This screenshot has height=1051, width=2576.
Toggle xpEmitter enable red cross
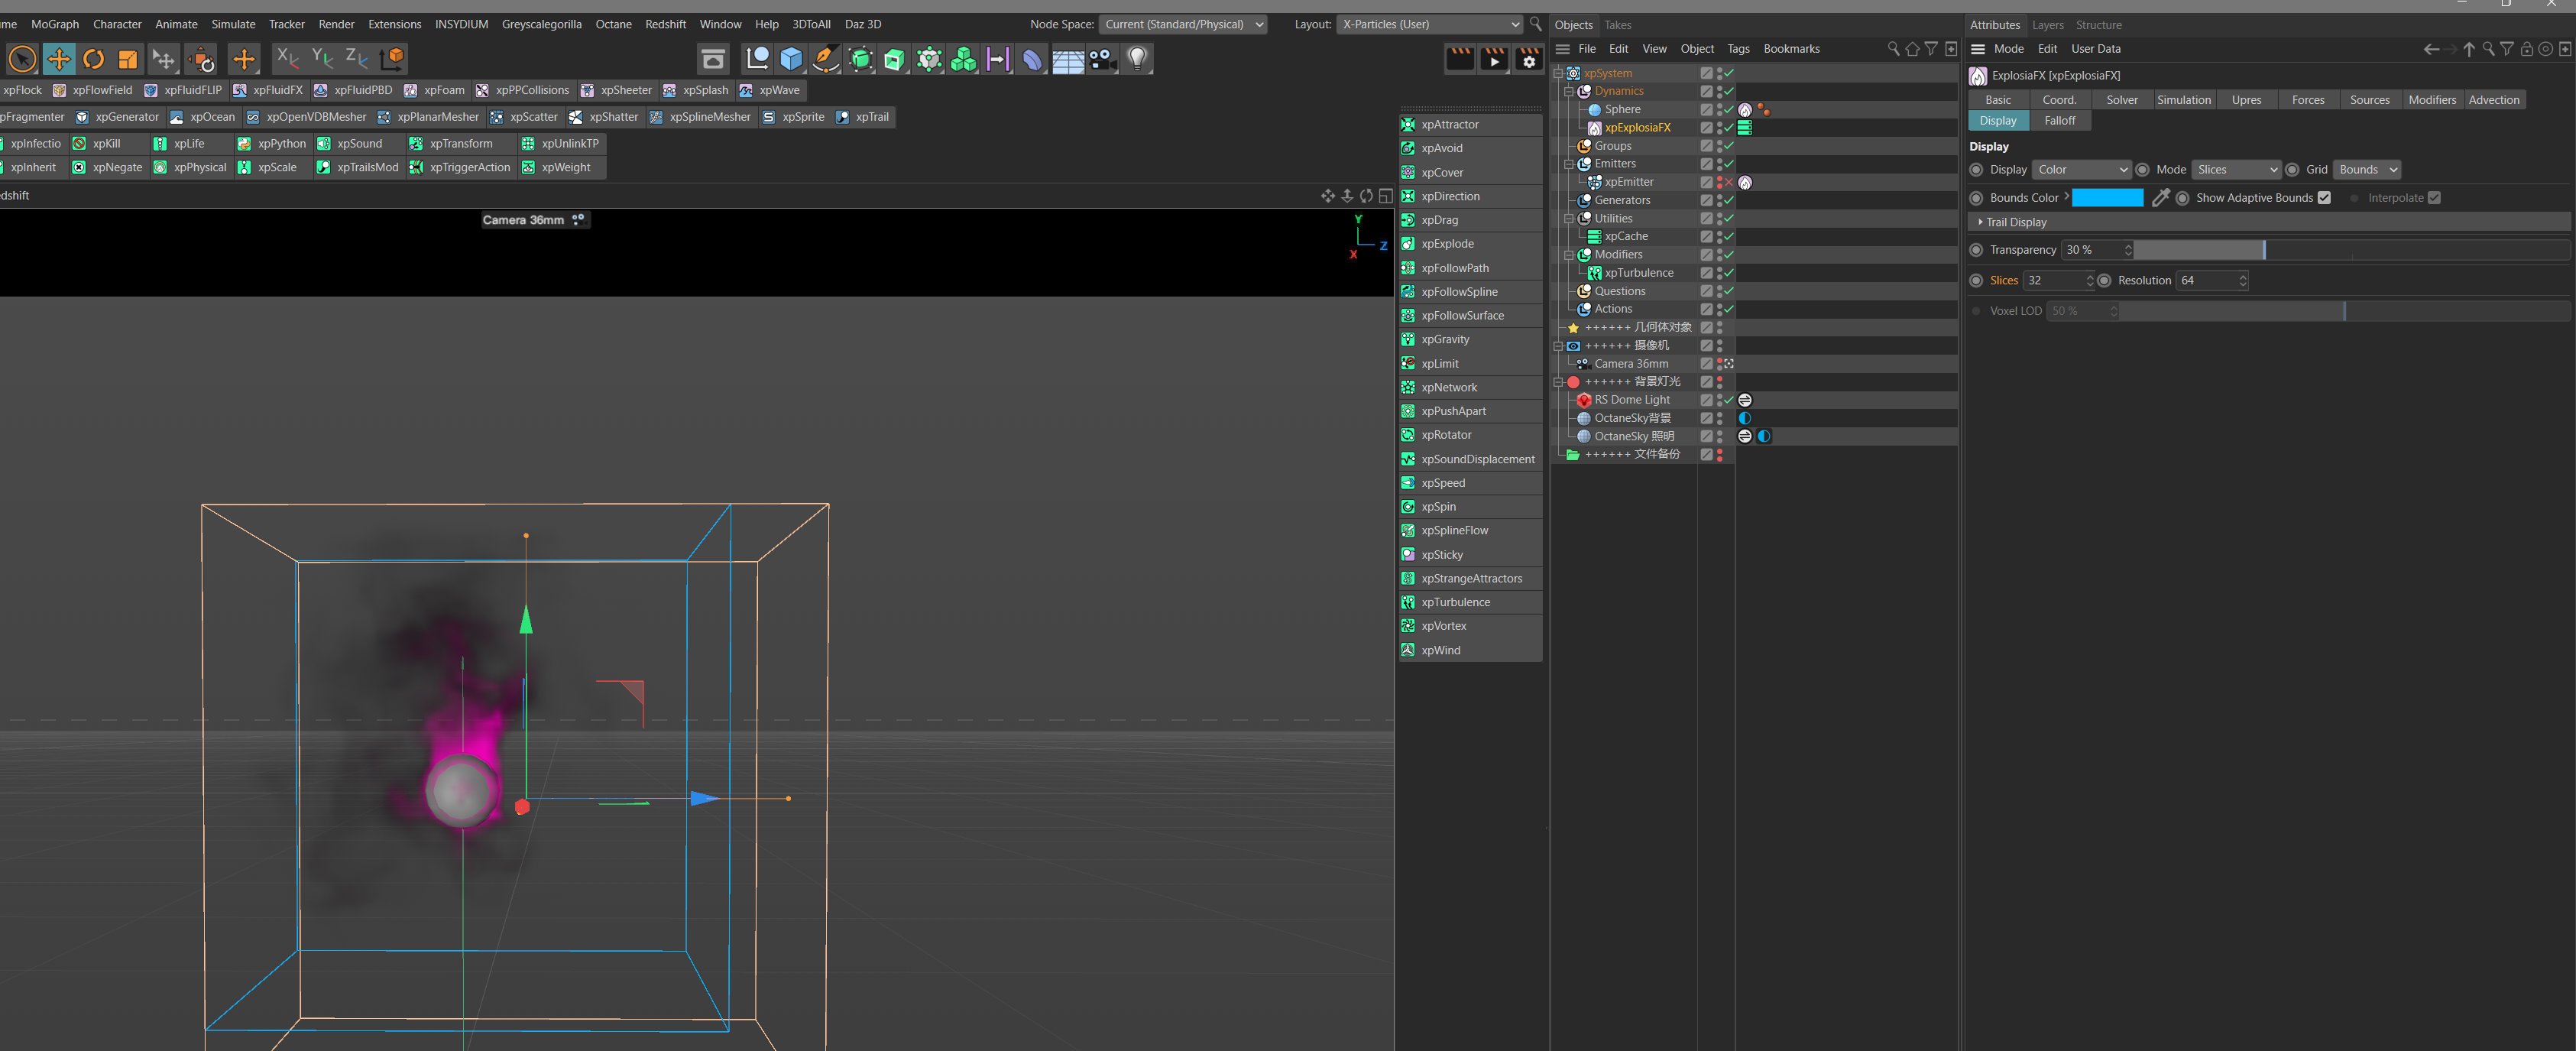point(1729,182)
